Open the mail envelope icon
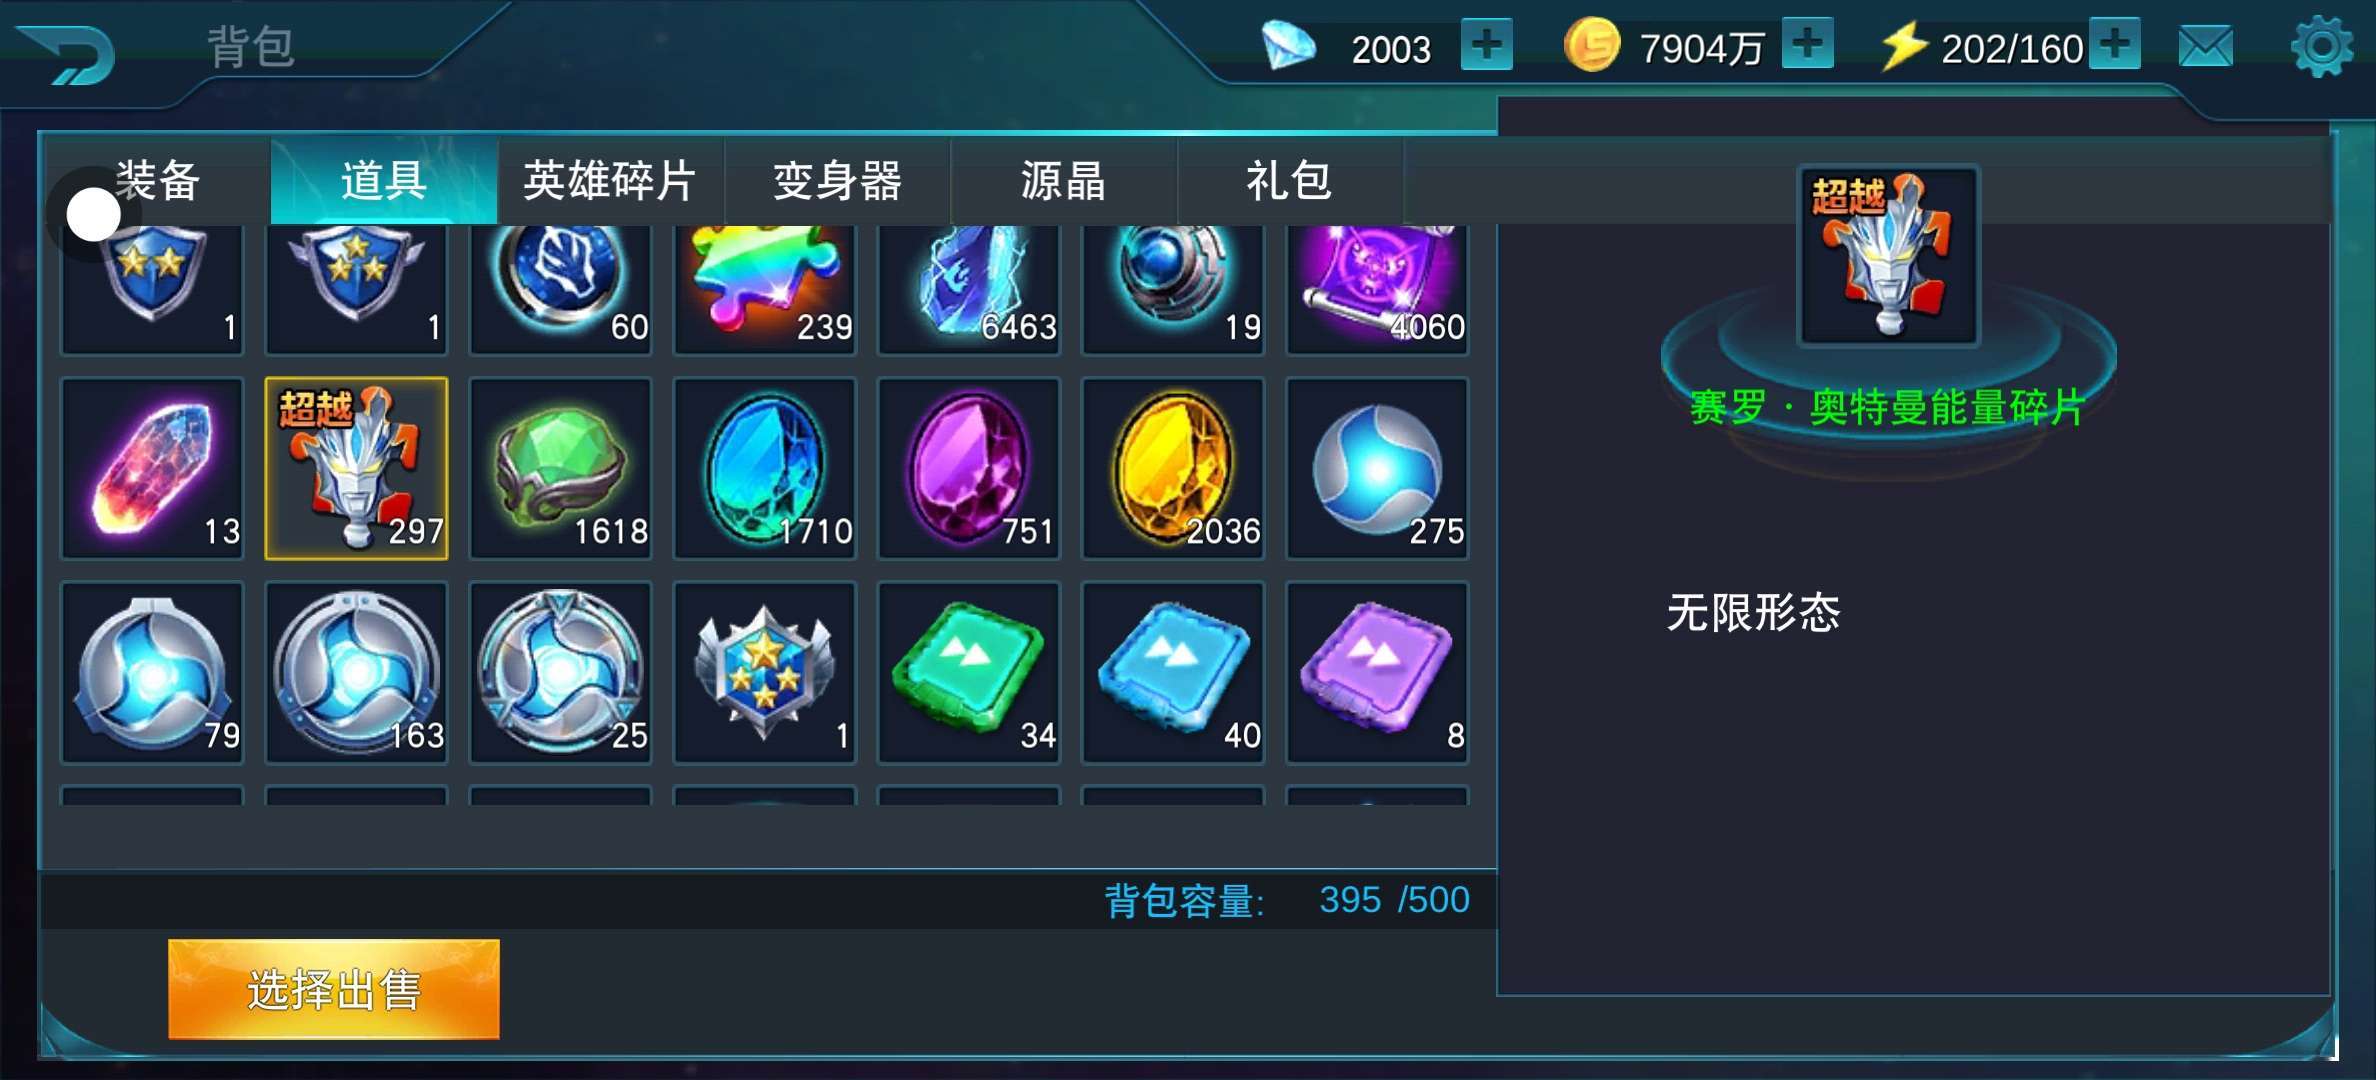The height and width of the screenshot is (1080, 2376). (2205, 47)
